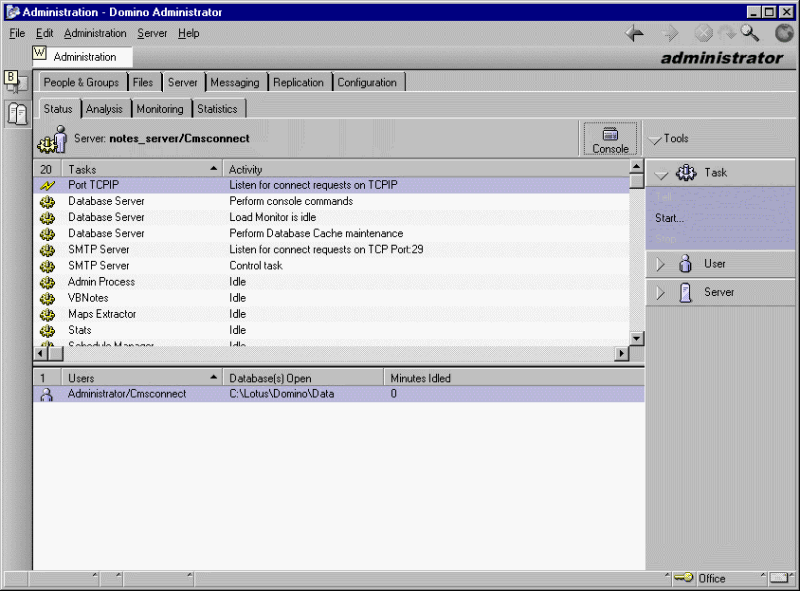Open the Edit menu
This screenshot has width=800, height=591.
(x=44, y=34)
